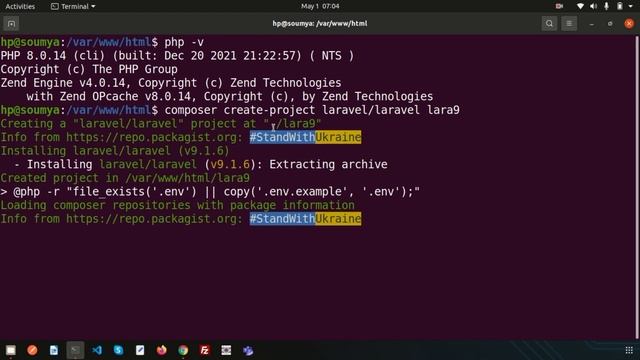This screenshot has height=360, width=640.
Task: Click the terminal vertical scrollbar
Action: point(637,188)
